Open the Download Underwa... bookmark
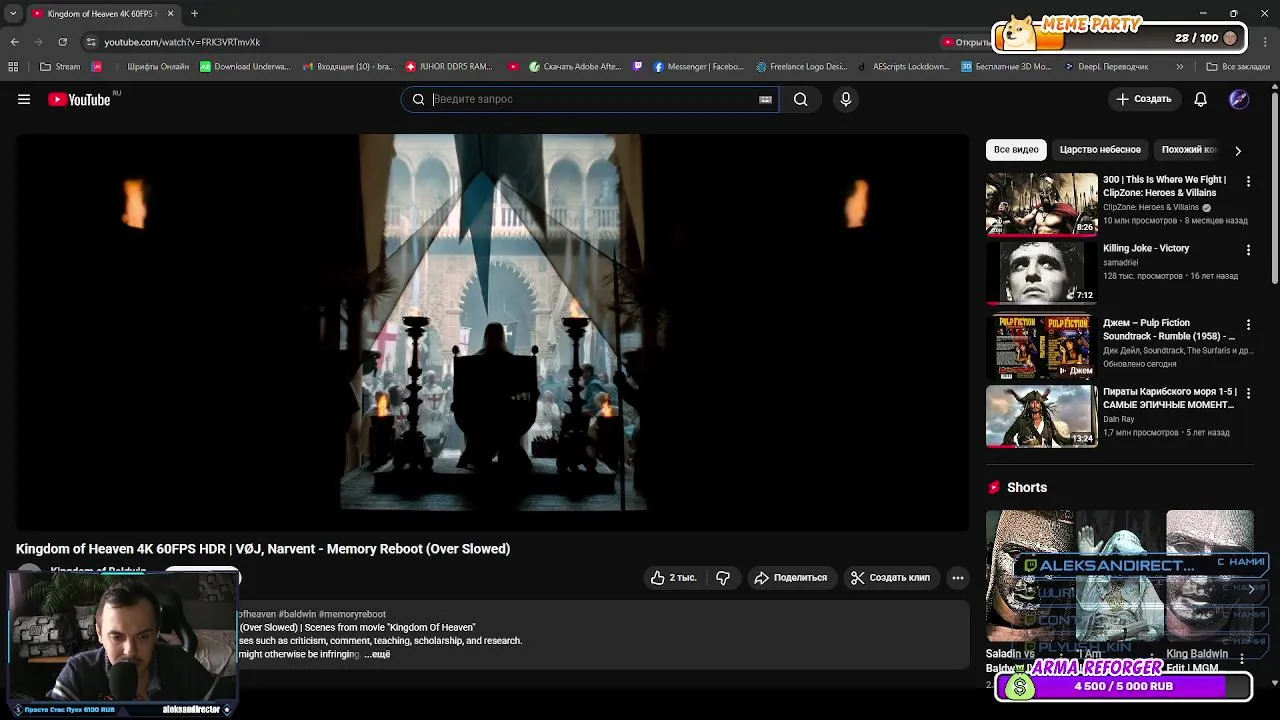 (x=245, y=67)
